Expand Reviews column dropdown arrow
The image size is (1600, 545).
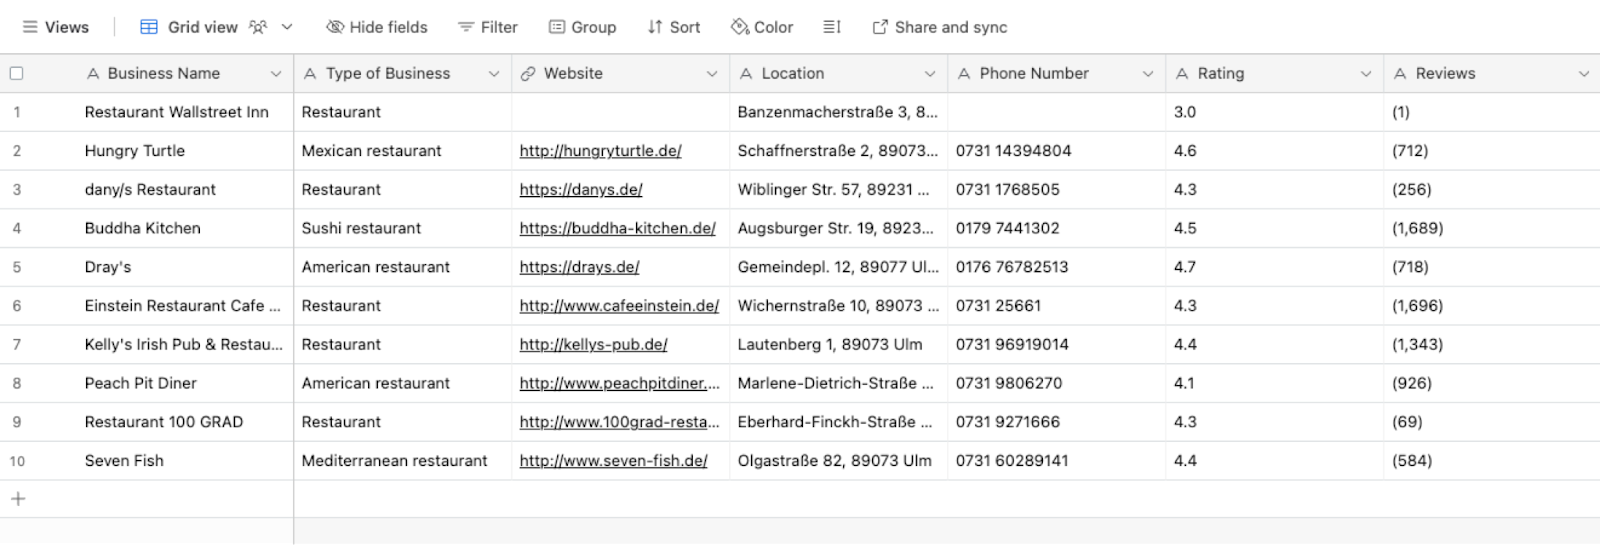1584,74
